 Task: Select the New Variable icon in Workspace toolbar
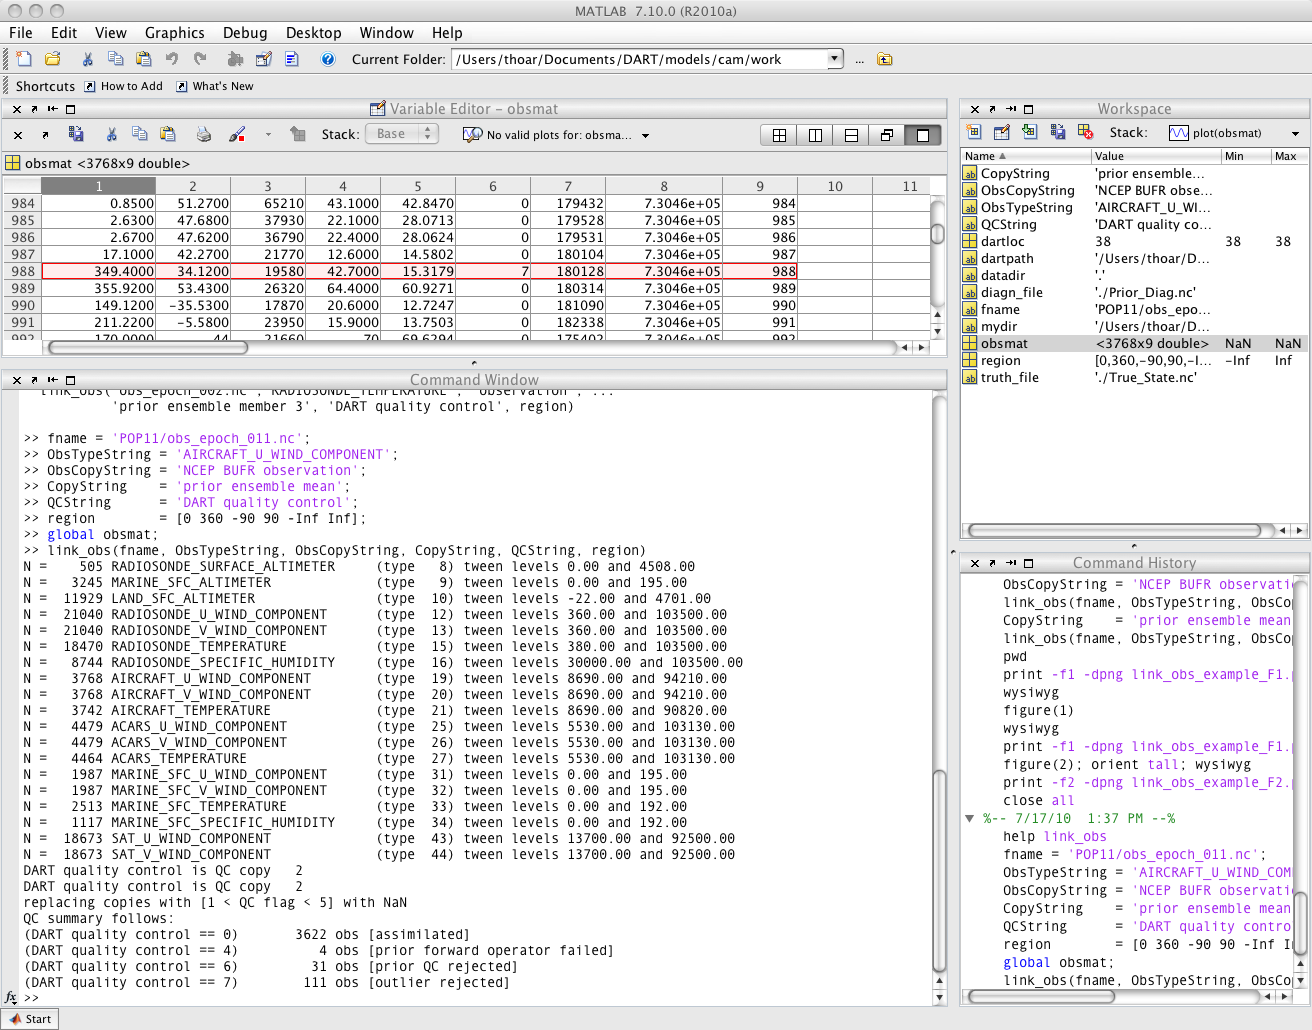click(974, 132)
